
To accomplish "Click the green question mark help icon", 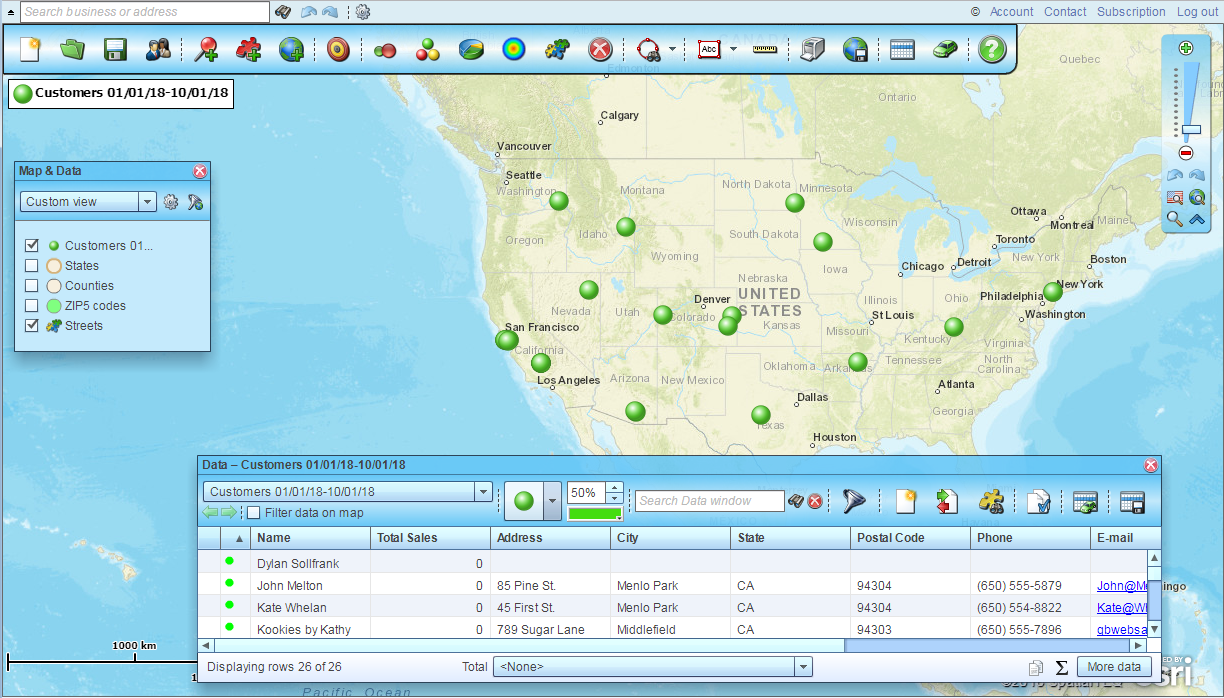I will coord(991,49).
